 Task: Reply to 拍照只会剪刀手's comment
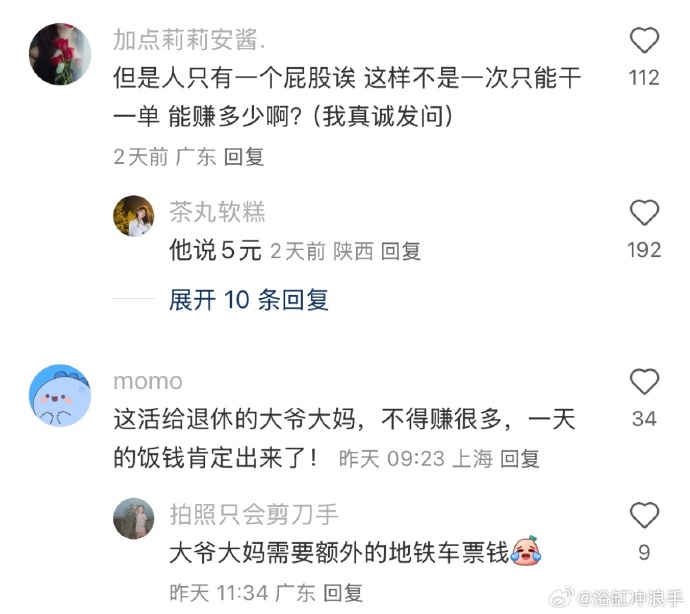click(x=343, y=593)
